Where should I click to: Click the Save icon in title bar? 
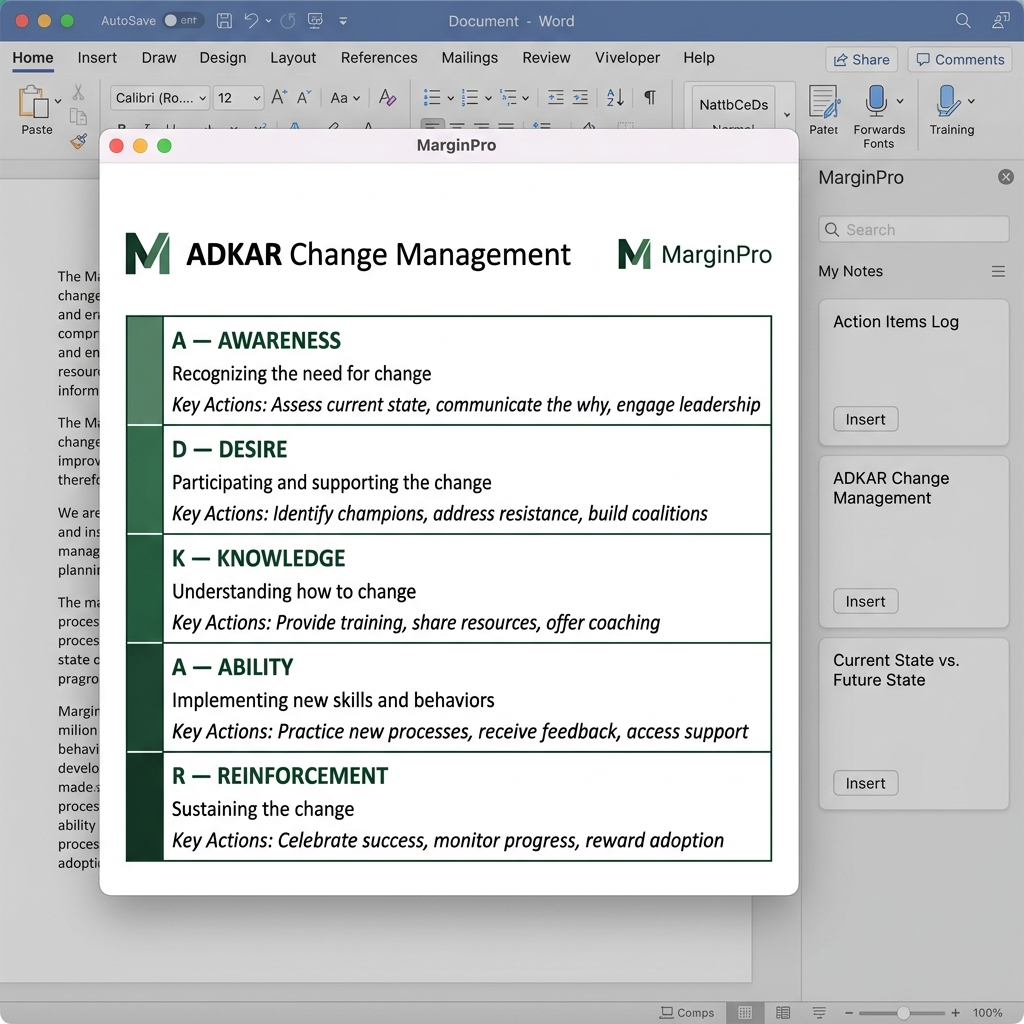click(225, 21)
